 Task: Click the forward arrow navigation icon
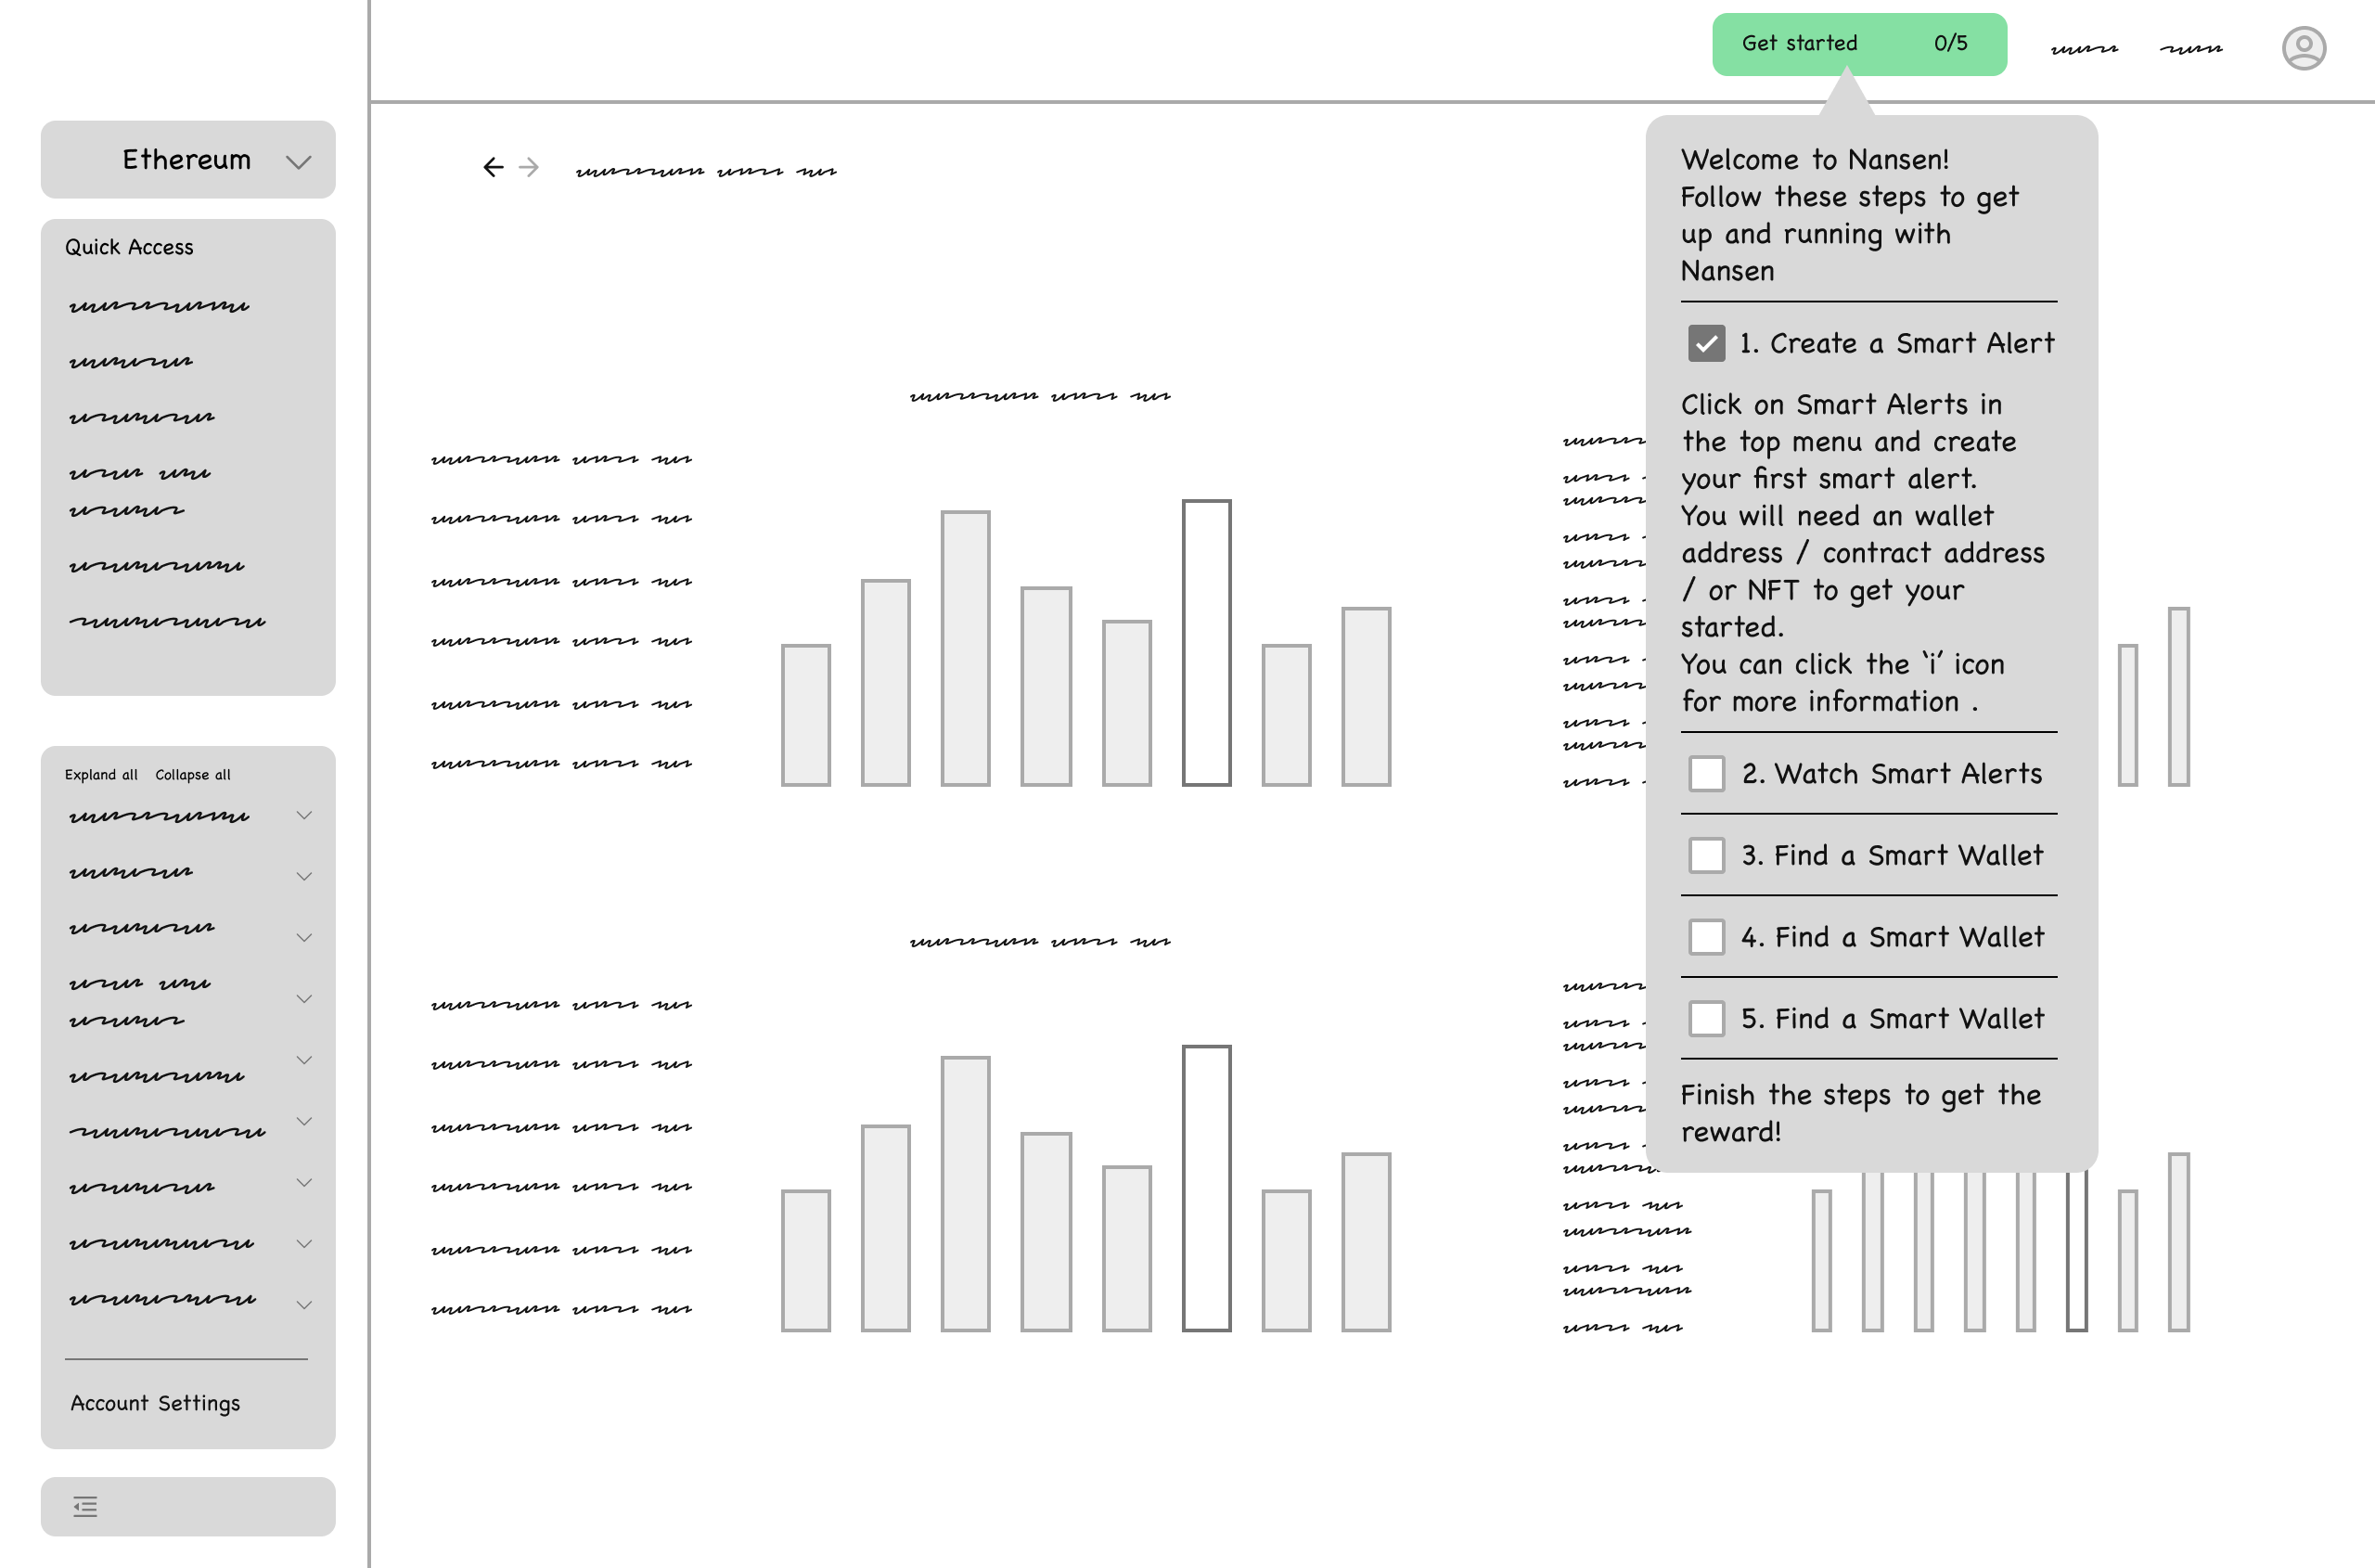[x=529, y=167]
